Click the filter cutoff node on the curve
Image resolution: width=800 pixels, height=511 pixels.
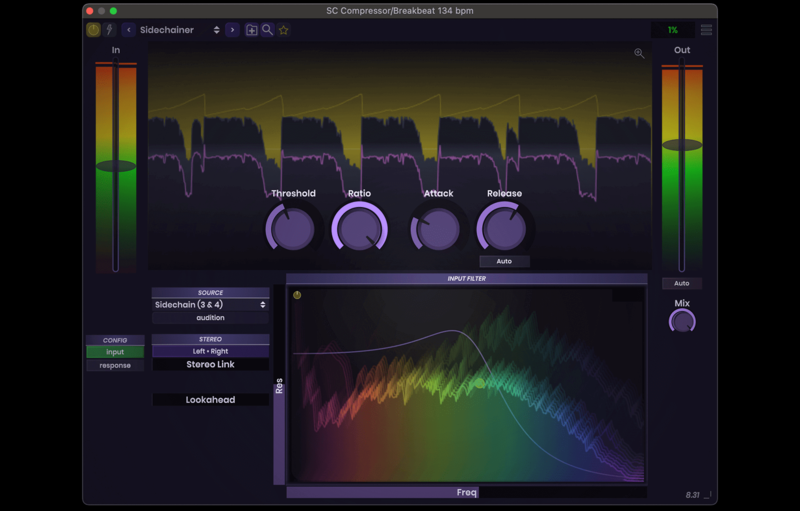480,383
